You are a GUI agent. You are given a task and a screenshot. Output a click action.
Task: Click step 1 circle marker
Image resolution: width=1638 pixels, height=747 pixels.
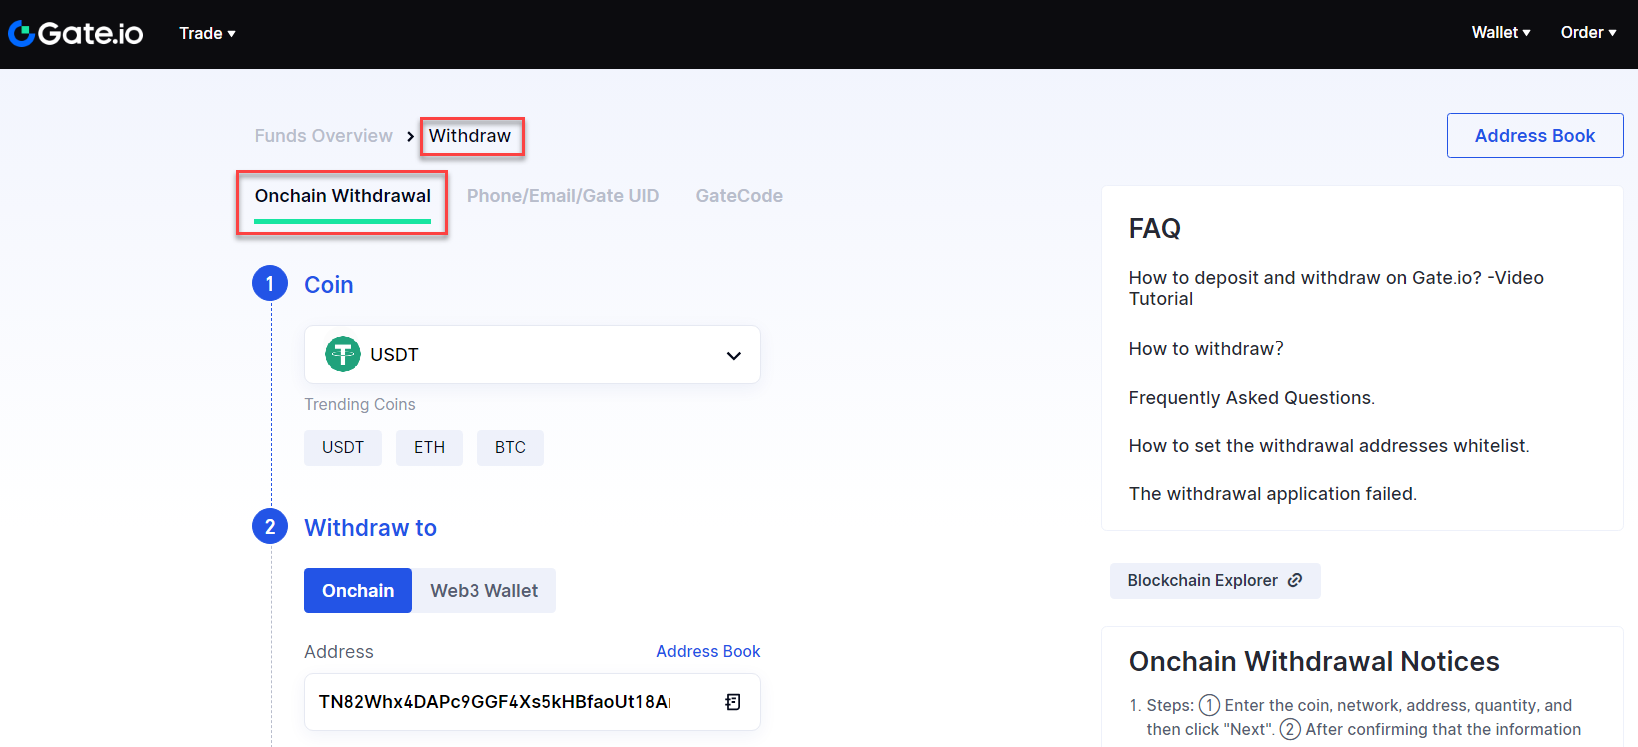(270, 284)
